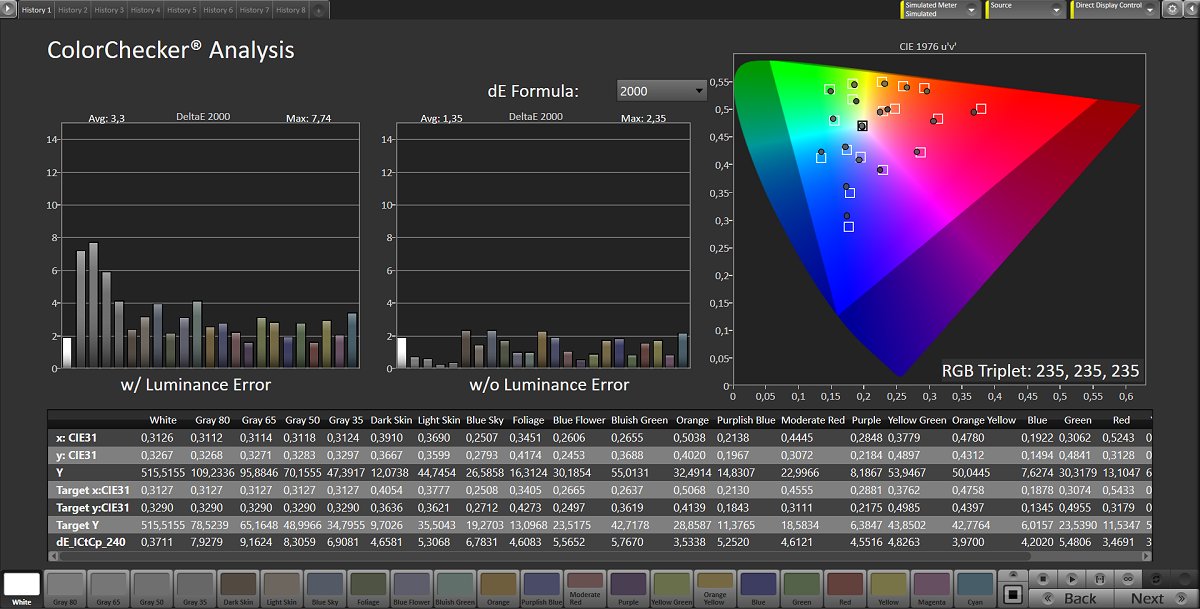This screenshot has width=1200, height=609.
Task: Switch to the History 2 tab
Action: [72, 10]
